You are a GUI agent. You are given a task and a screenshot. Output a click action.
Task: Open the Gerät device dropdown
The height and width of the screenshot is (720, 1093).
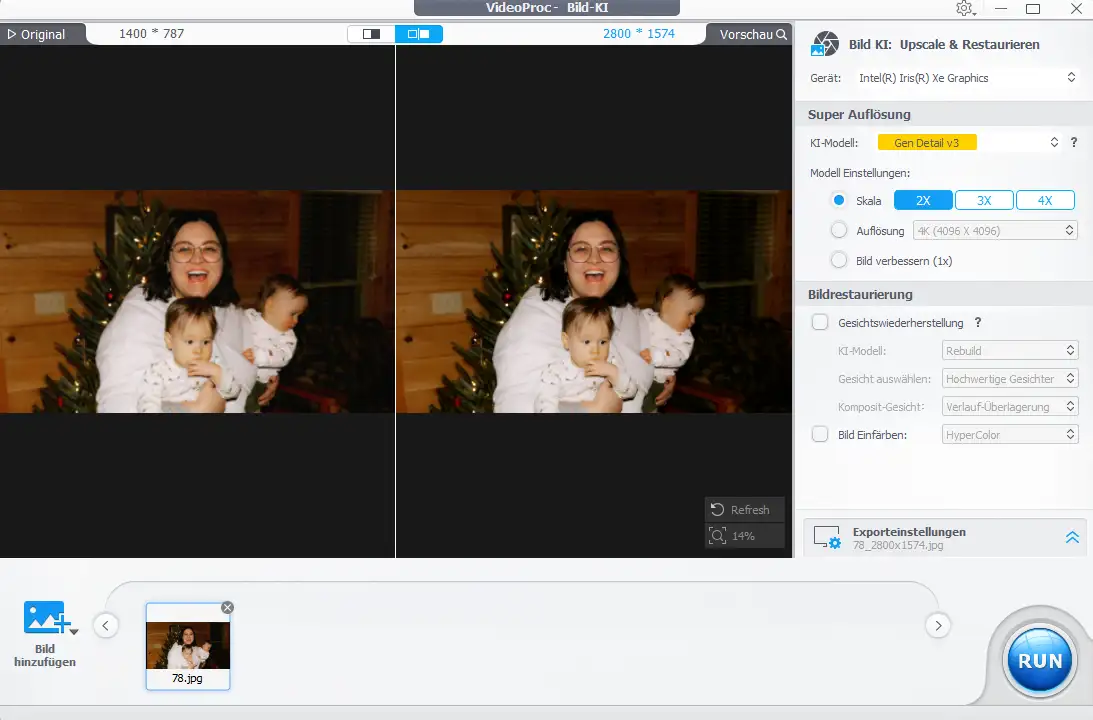(x=966, y=78)
